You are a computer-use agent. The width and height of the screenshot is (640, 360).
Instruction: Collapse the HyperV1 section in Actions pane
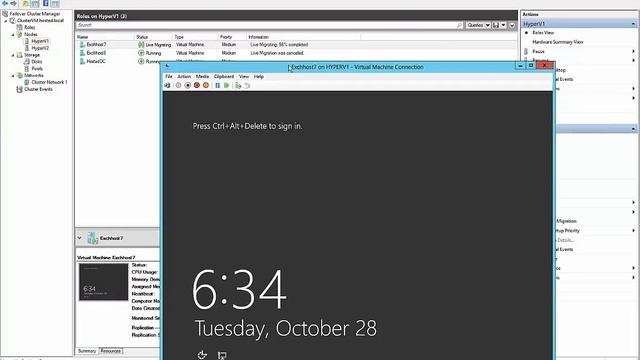(x=633, y=24)
